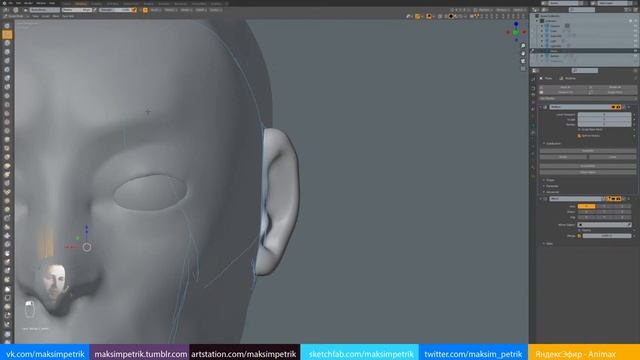Open the Falloff popover in header
640x360 pixels.
coord(202,10)
